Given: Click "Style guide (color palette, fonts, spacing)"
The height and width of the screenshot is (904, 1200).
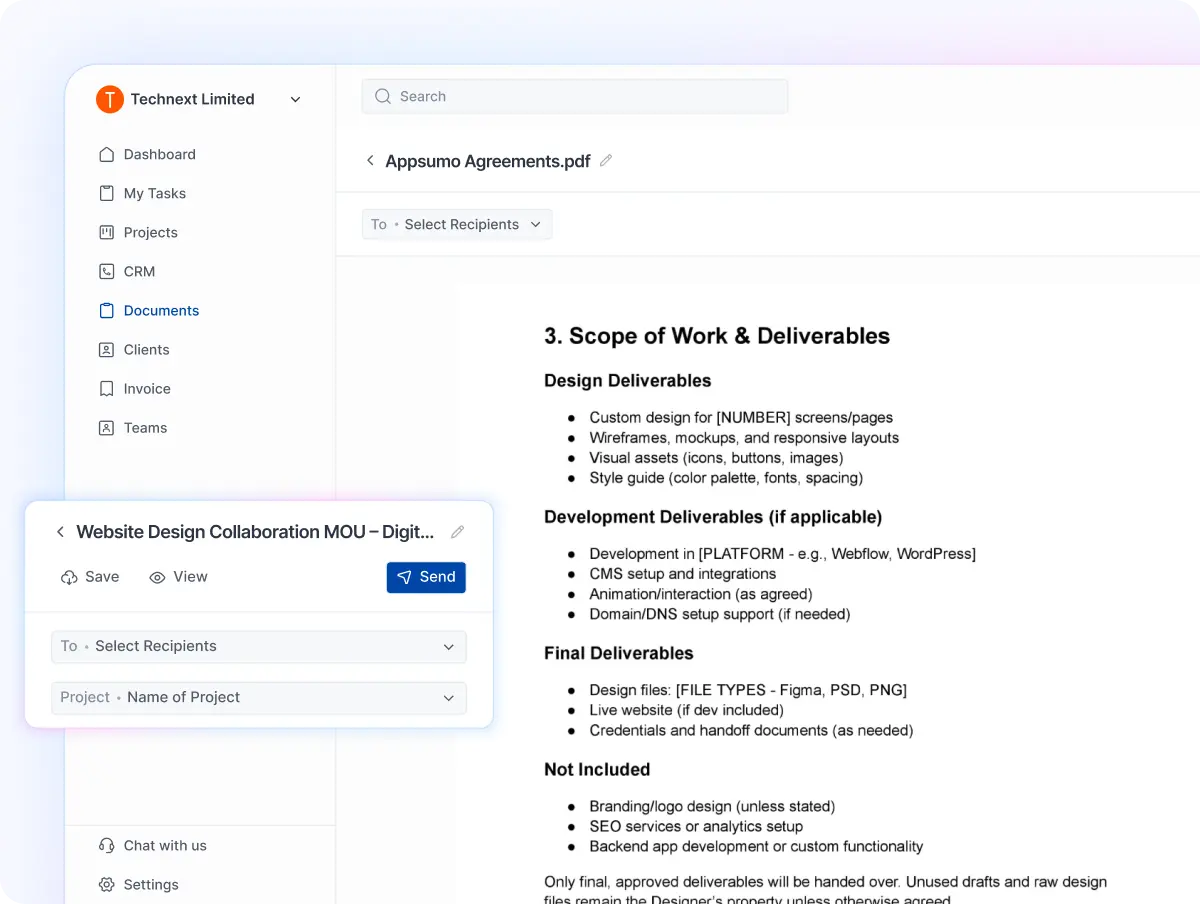Looking at the screenshot, I should (726, 478).
